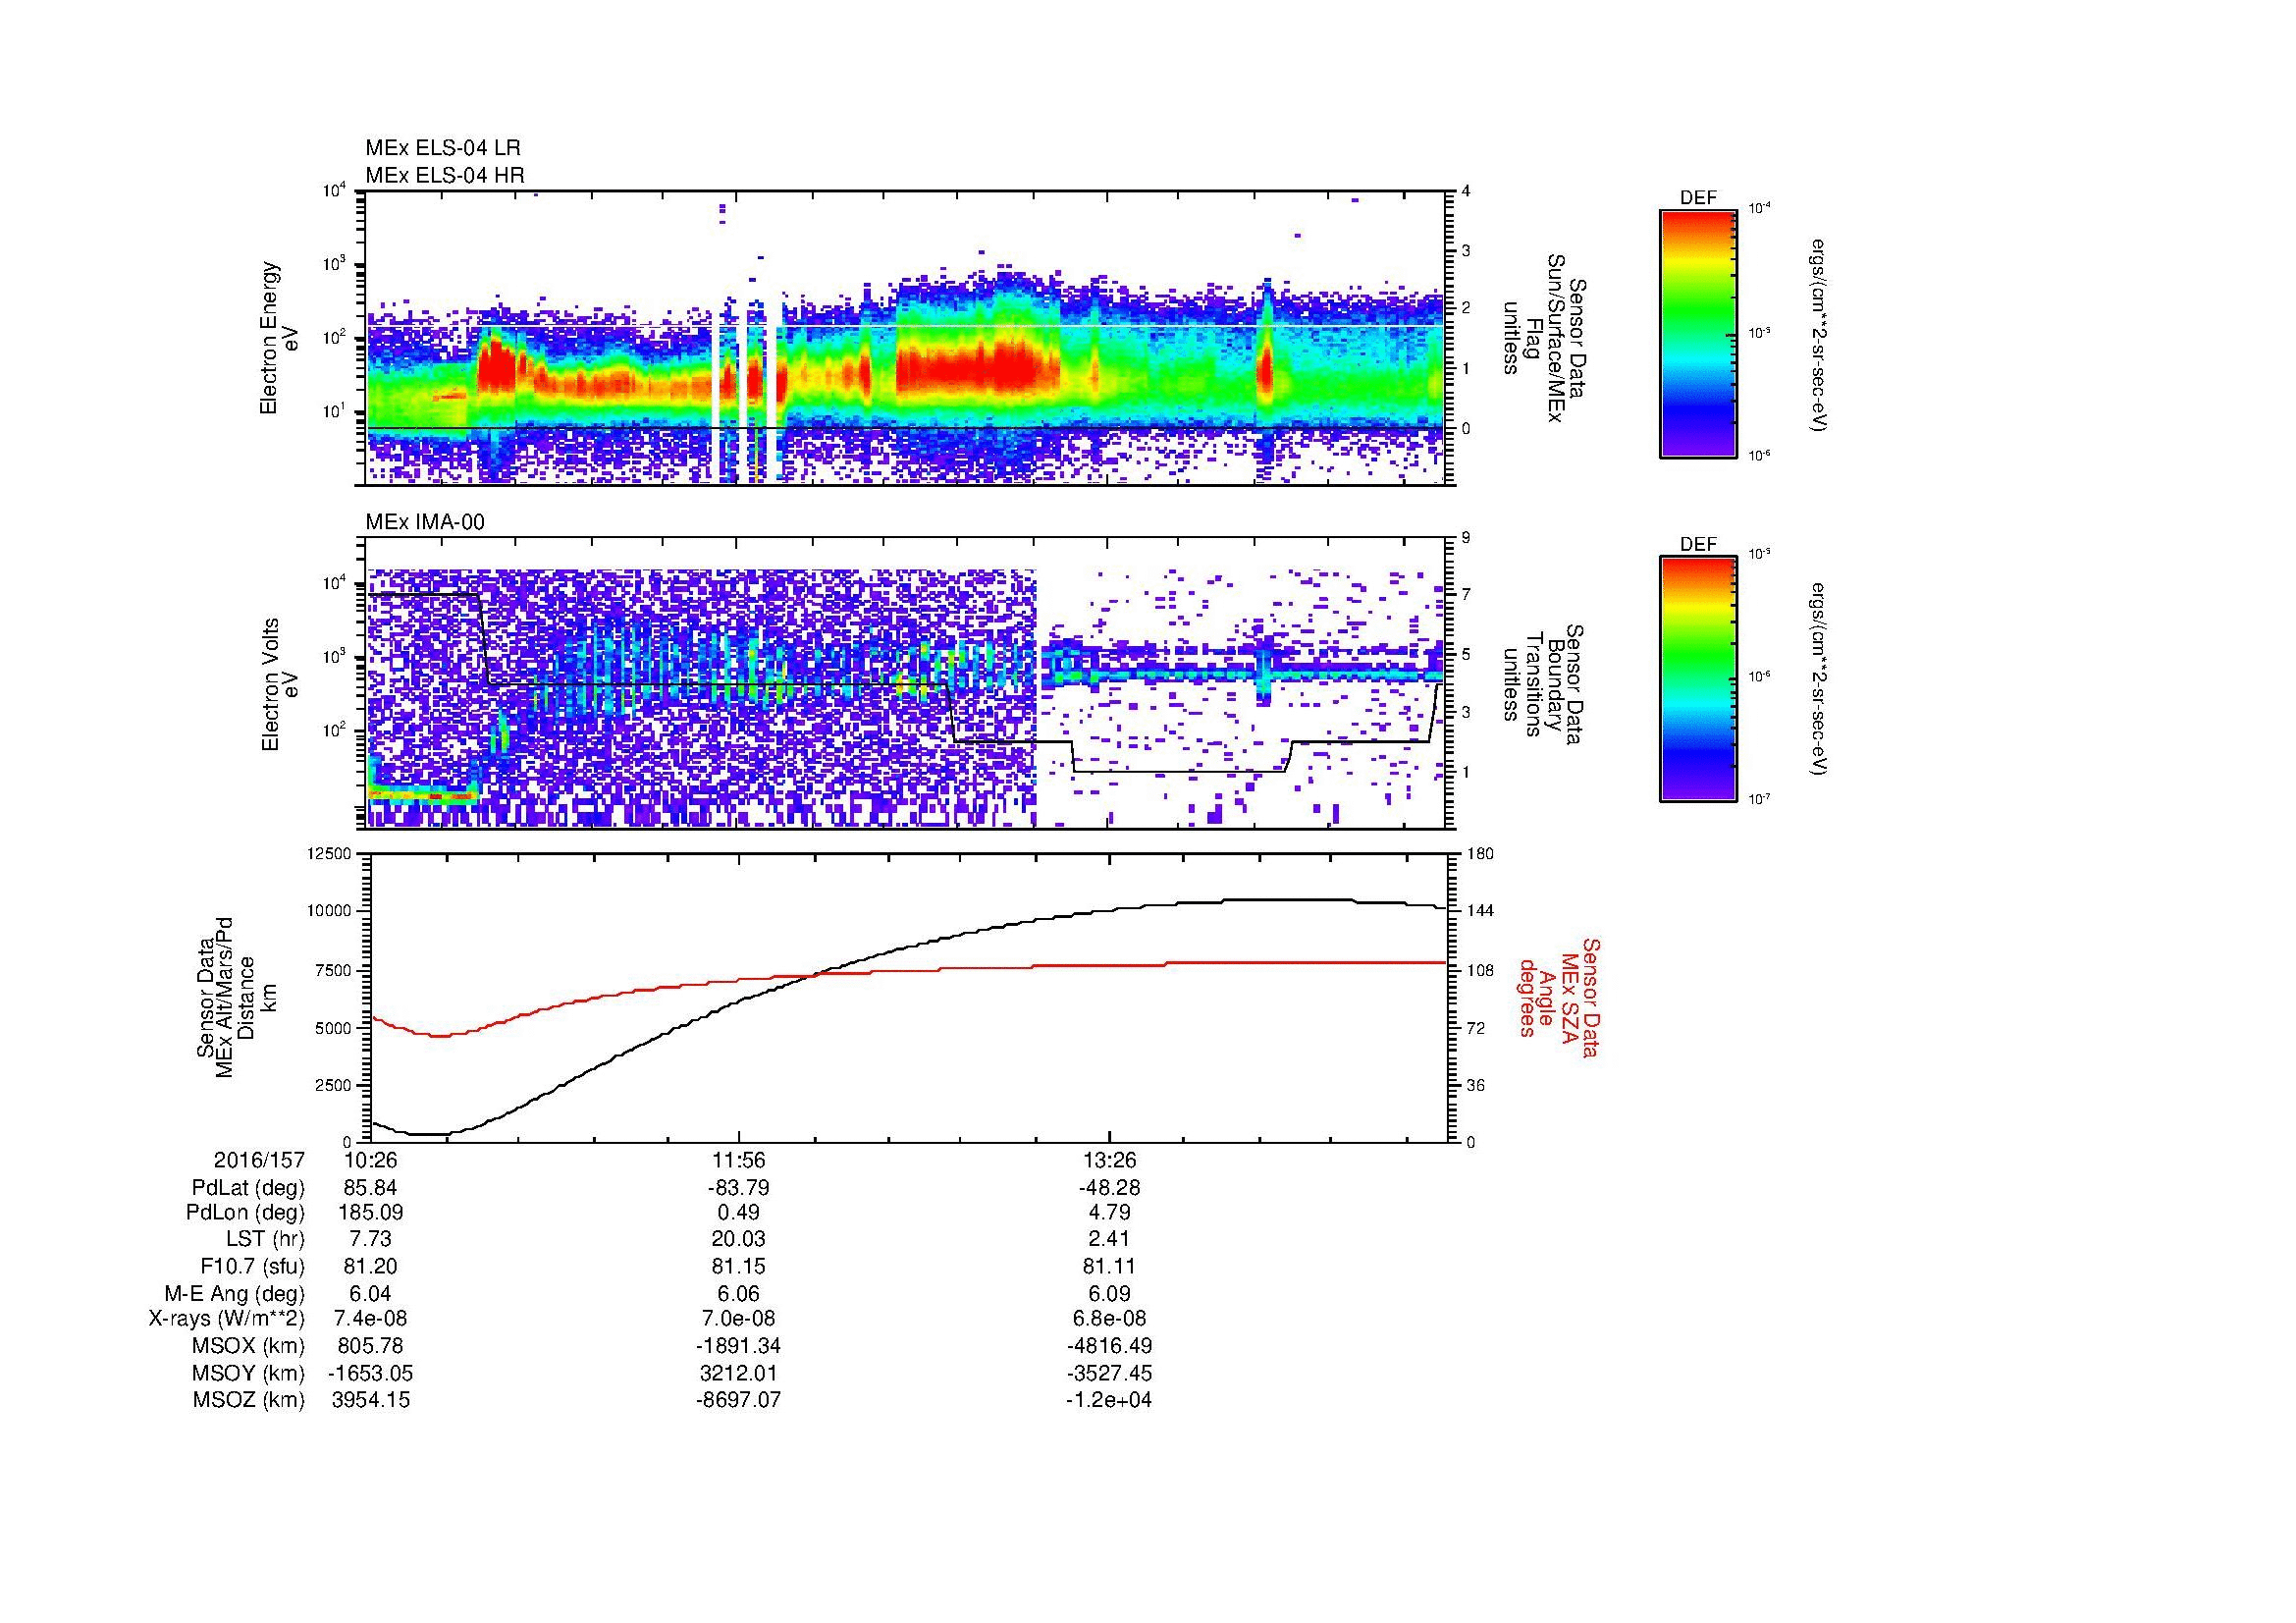
Task: Click the 'PdLat (deg)' row label
Action: [x=248, y=1188]
